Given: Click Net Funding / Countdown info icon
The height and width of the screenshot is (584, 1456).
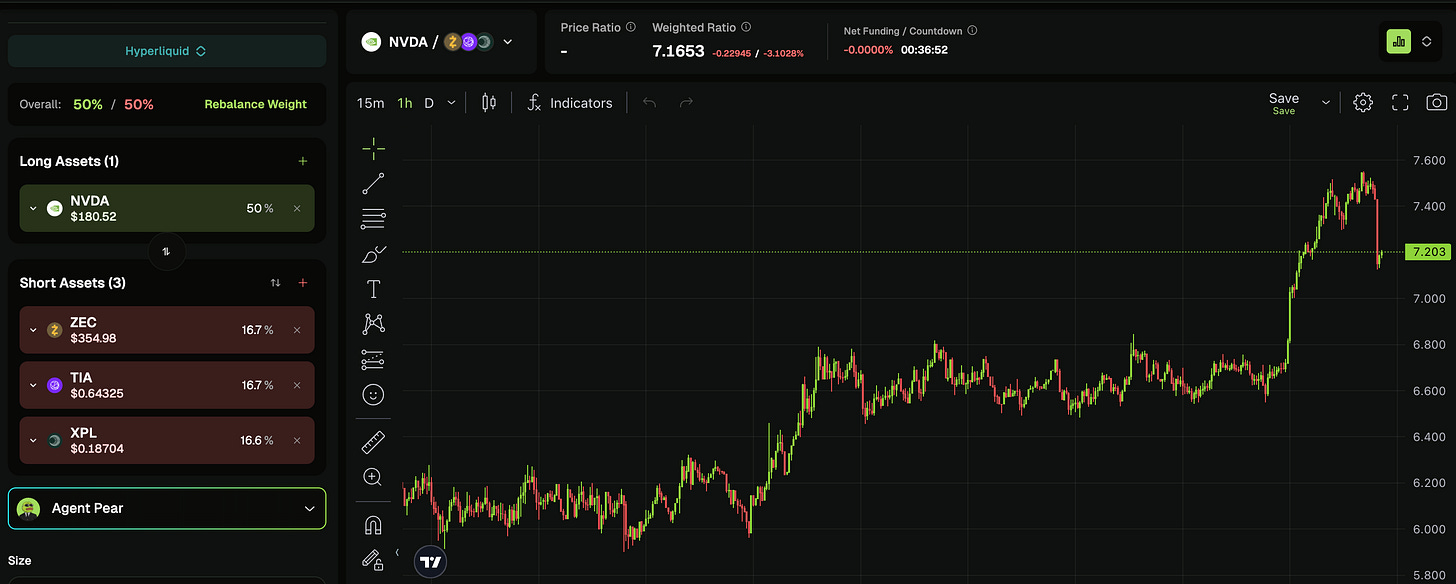Looking at the screenshot, I should point(973,31).
